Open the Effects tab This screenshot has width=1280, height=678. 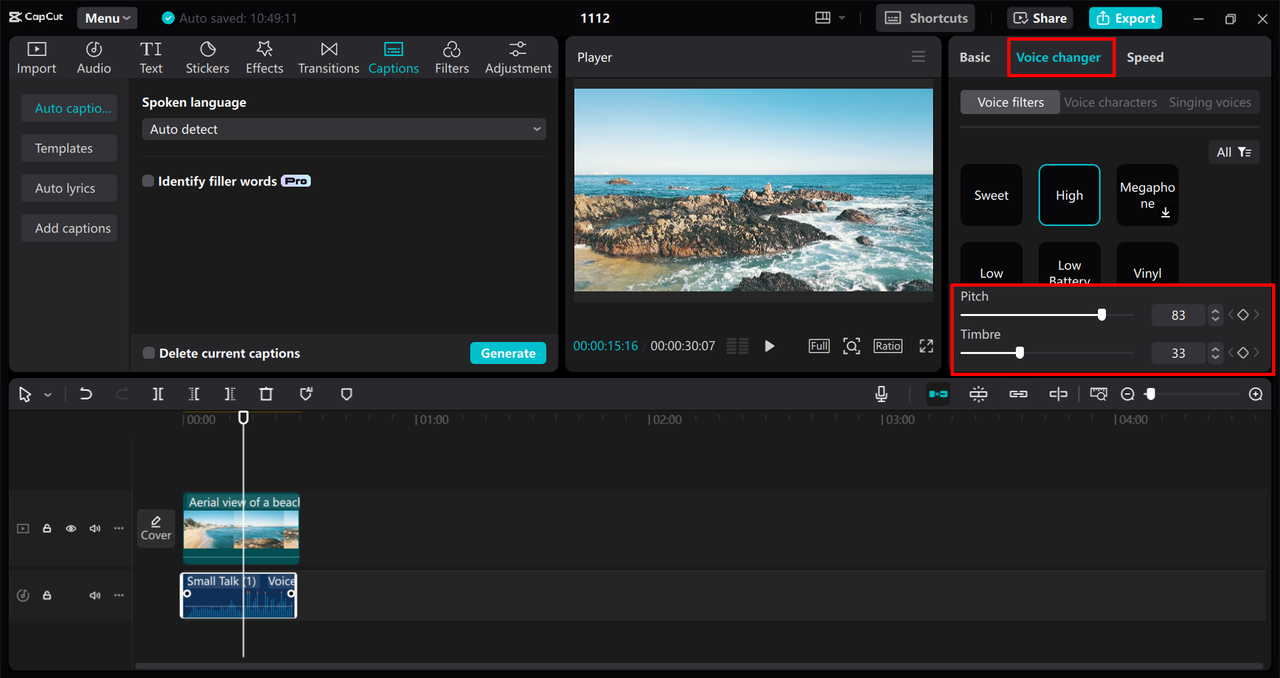coord(264,58)
